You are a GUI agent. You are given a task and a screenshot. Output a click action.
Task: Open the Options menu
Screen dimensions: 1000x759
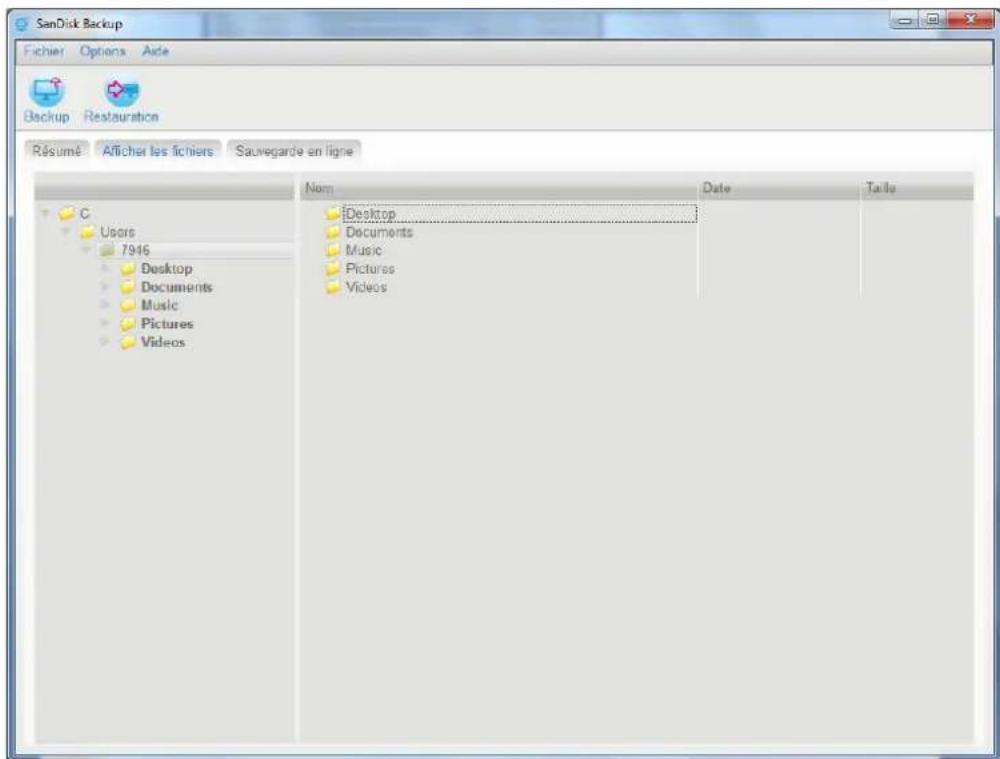[x=103, y=51]
